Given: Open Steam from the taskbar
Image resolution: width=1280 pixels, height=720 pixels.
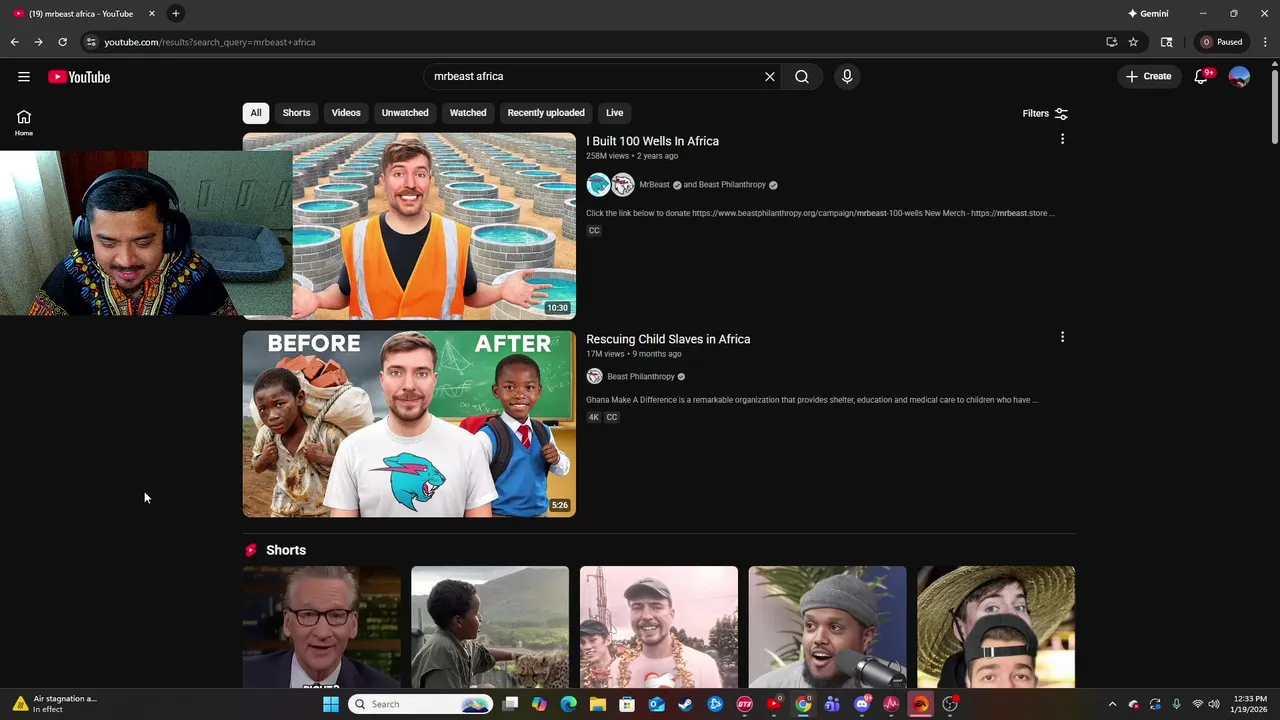Looking at the screenshot, I should [685, 704].
